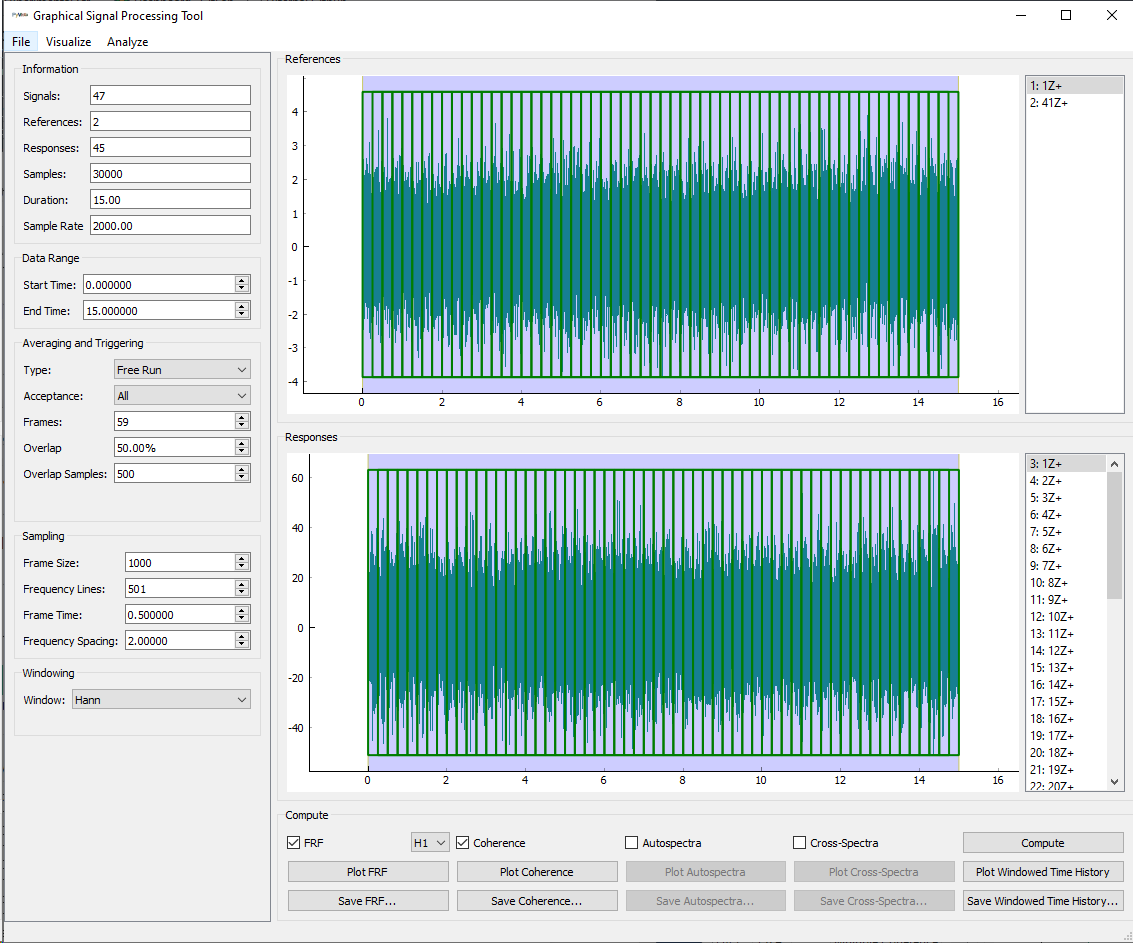
Task: Open the Analyze menu
Action: click(127, 42)
